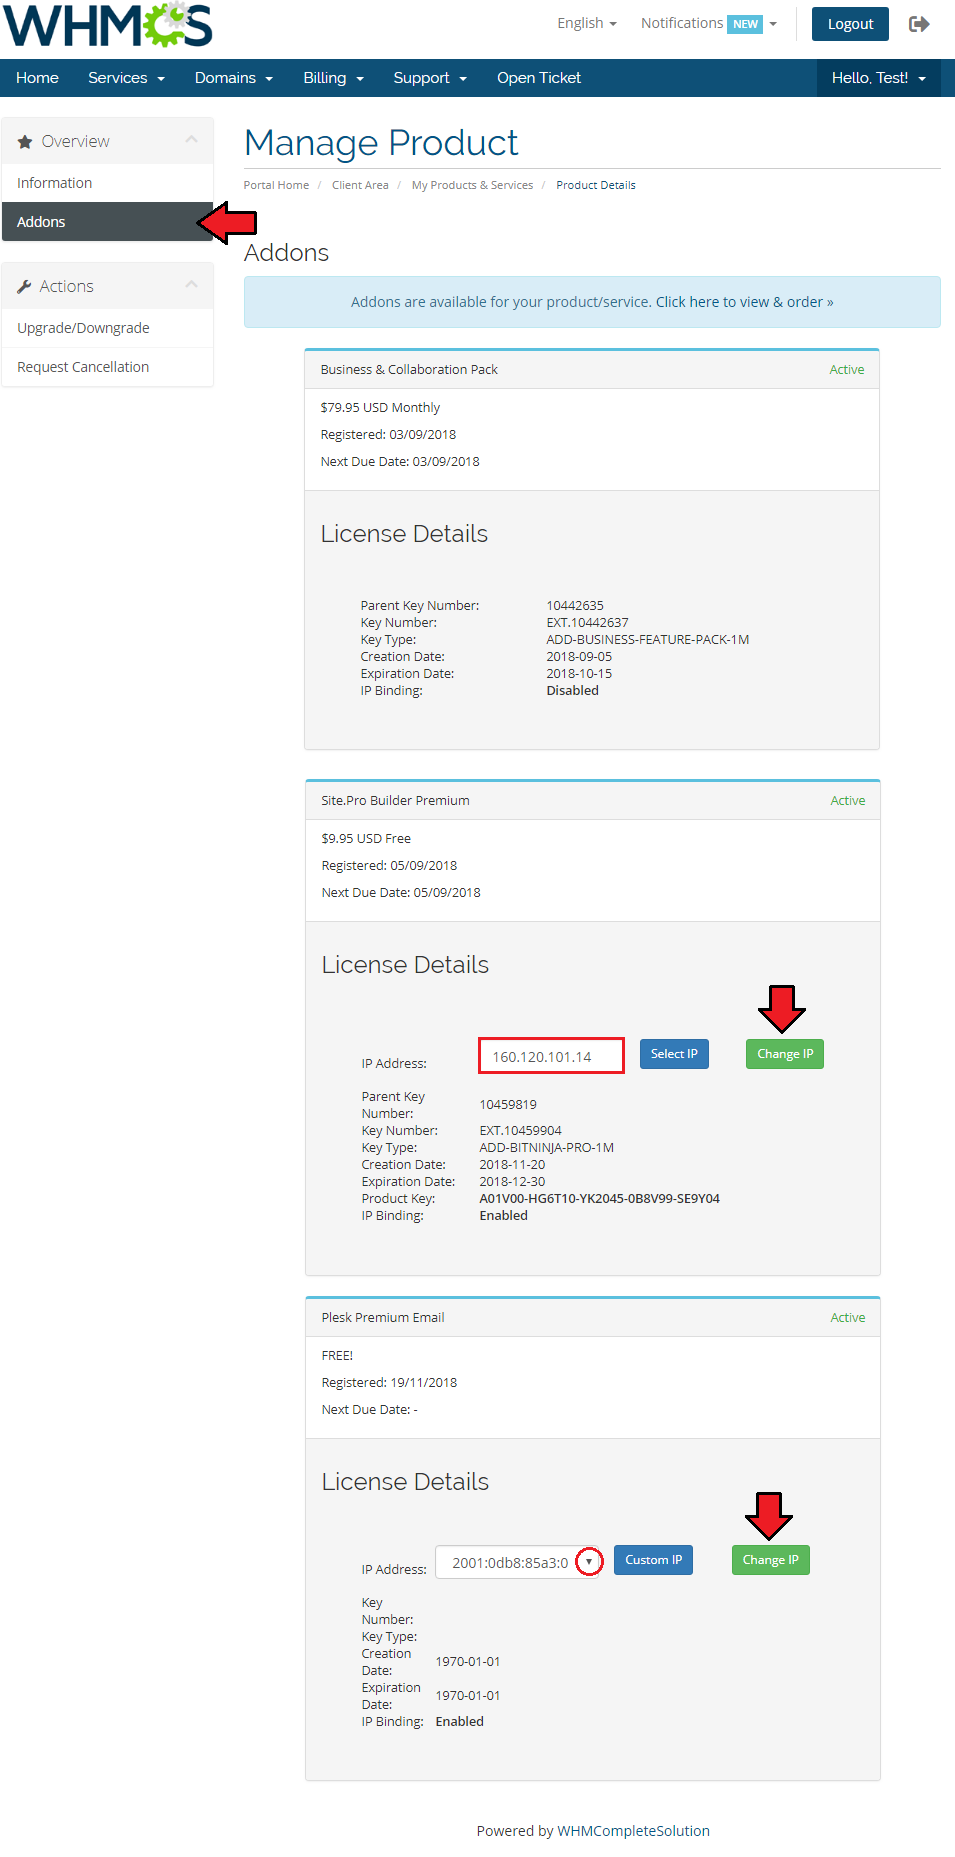Click the WHMCS logo

(x=108, y=26)
